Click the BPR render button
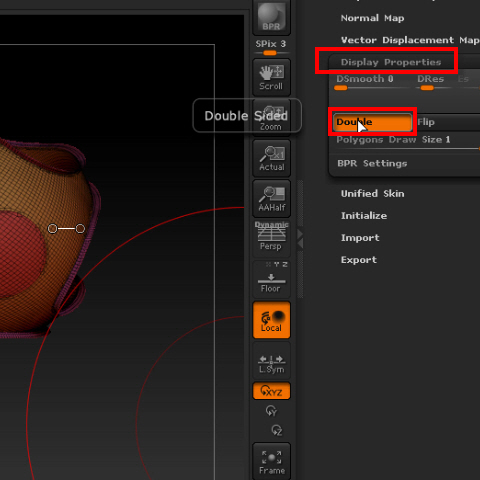Image resolution: width=480 pixels, height=480 pixels. [271, 17]
